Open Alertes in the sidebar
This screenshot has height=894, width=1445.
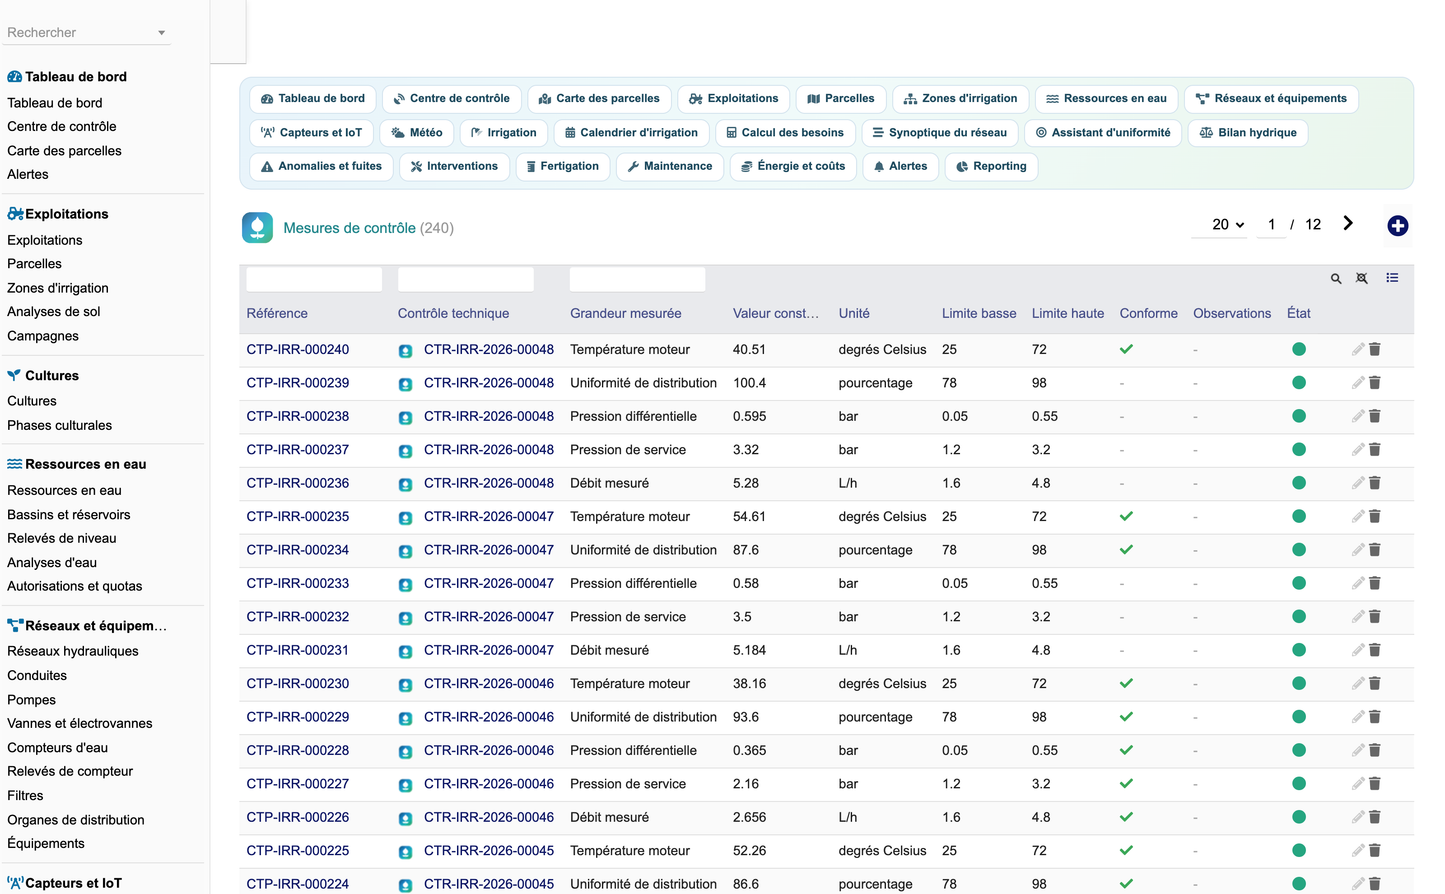(28, 174)
